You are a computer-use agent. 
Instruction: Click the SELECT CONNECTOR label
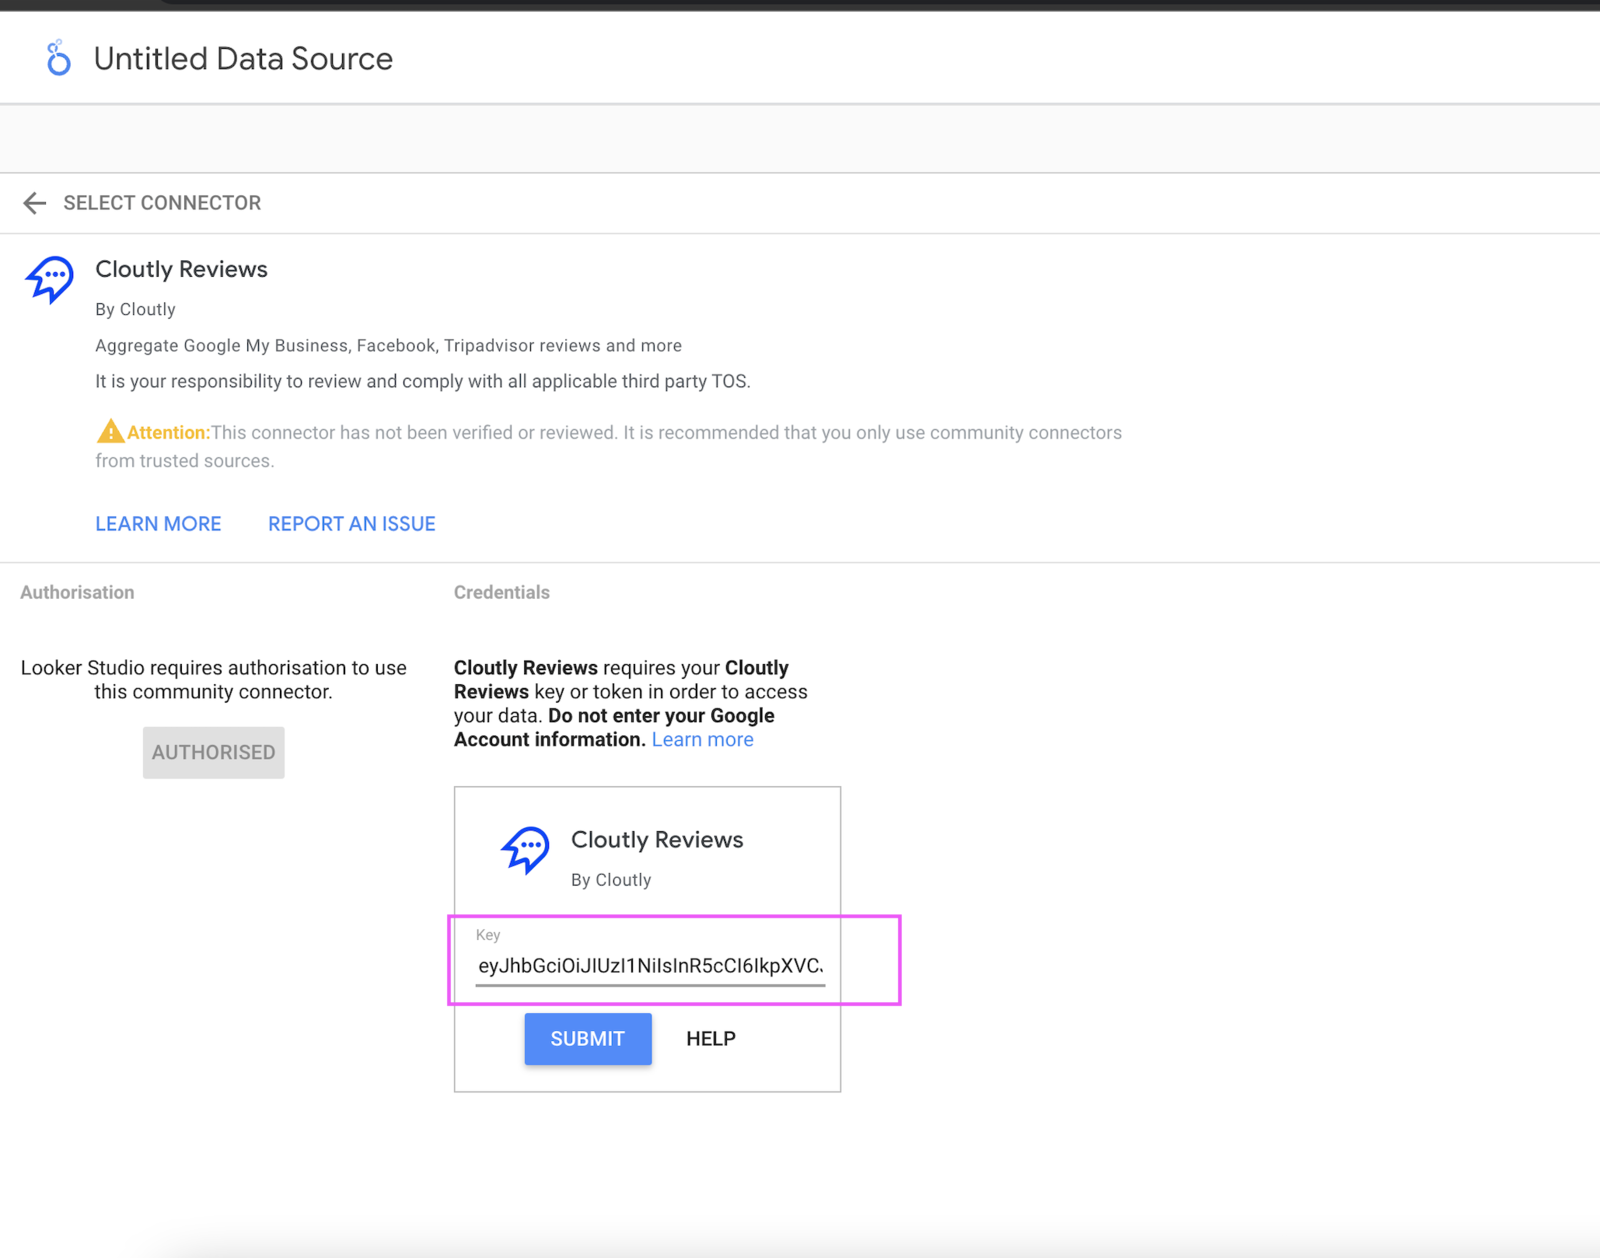pos(162,203)
